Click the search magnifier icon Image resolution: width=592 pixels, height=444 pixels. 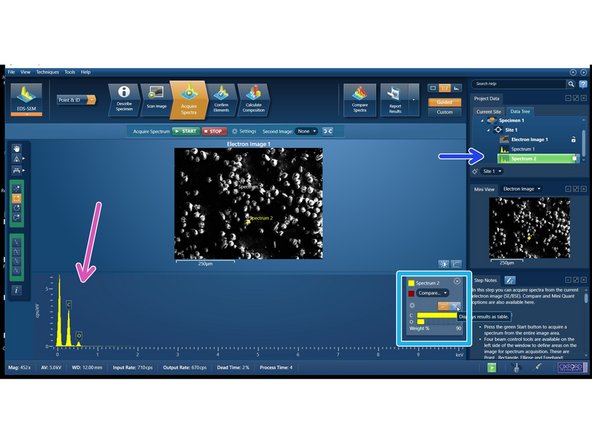click(571, 84)
